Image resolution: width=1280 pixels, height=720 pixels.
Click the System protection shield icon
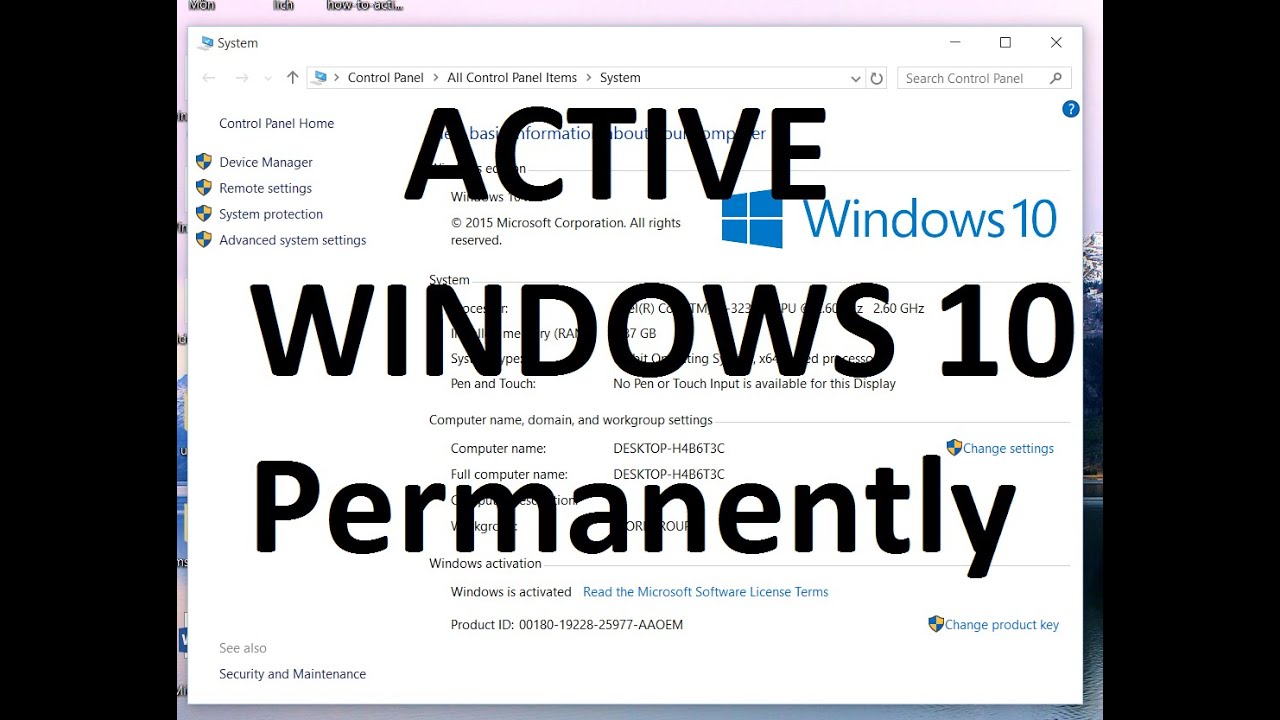(204, 213)
